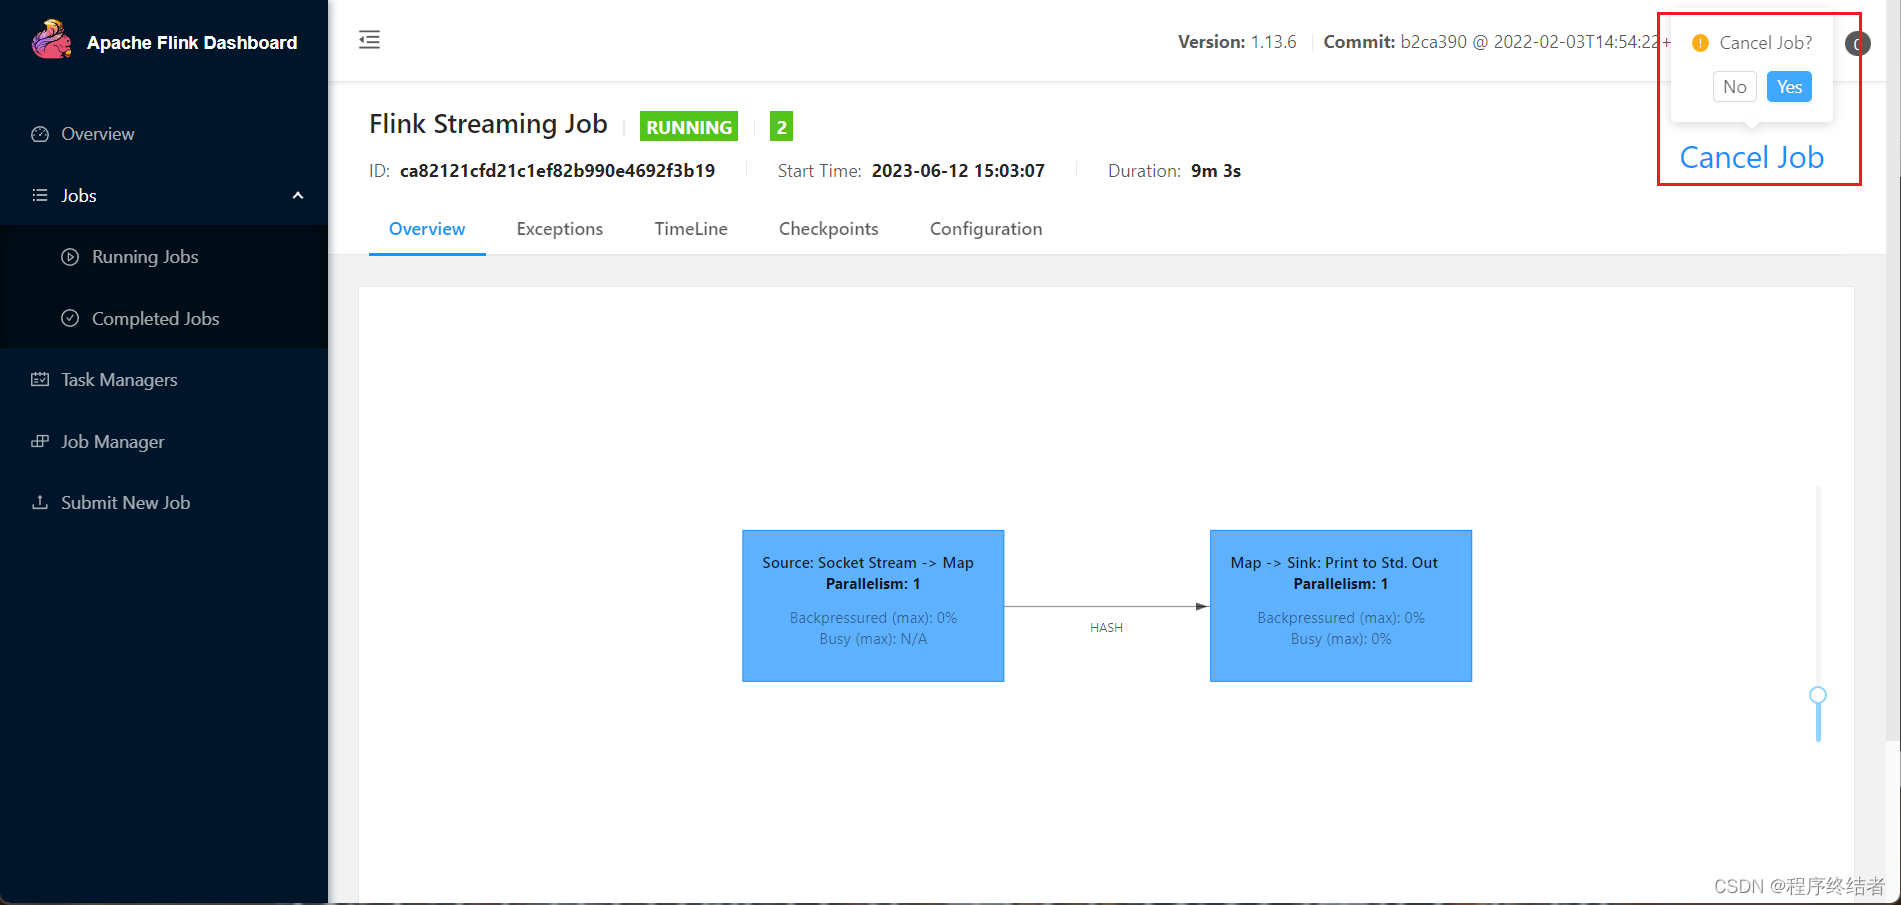This screenshot has width=1901, height=905.
Task: Click the Submit New Job upload icon
Action: coord(40,503)
